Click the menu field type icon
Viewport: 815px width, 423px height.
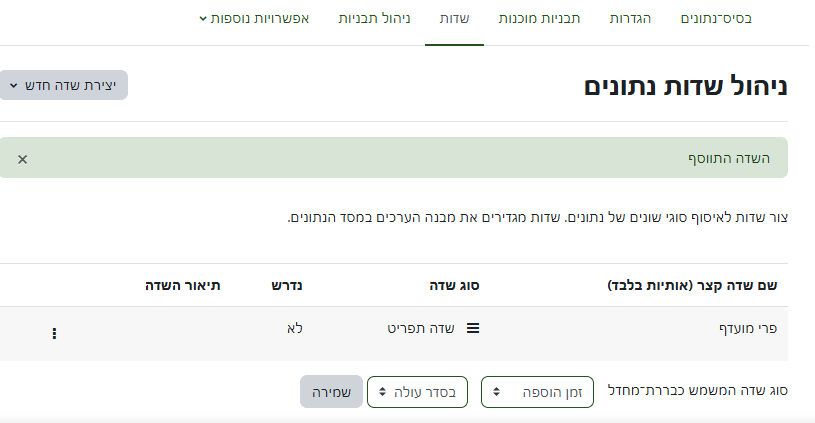tap(473, 327)
